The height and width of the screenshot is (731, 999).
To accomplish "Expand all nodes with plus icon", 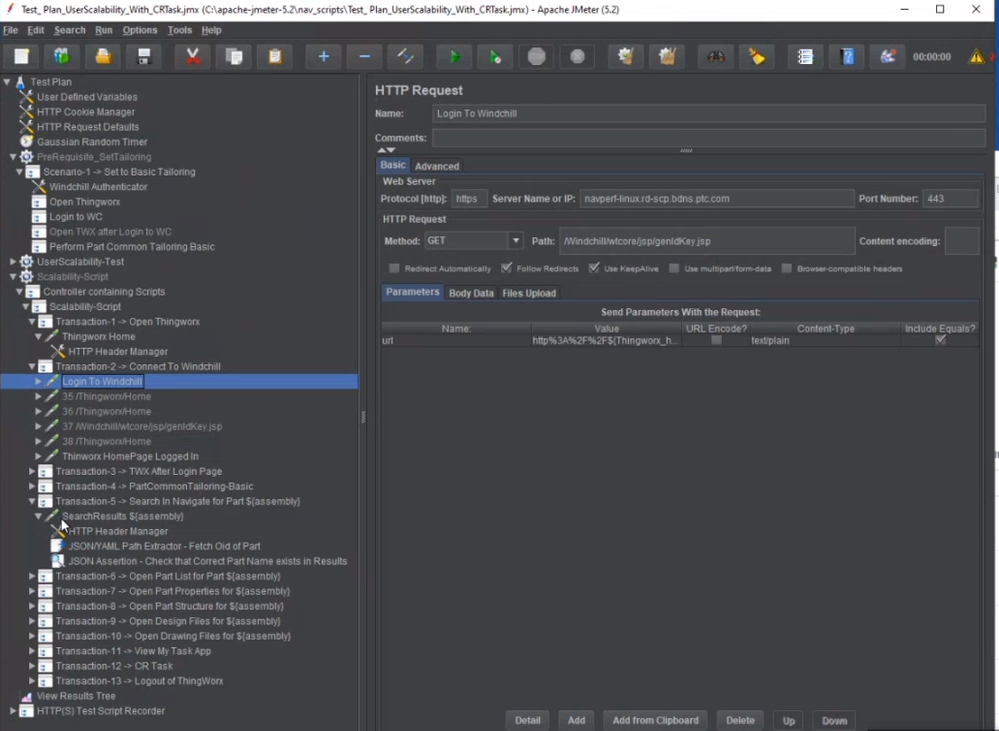I will (x=323, y=57).
